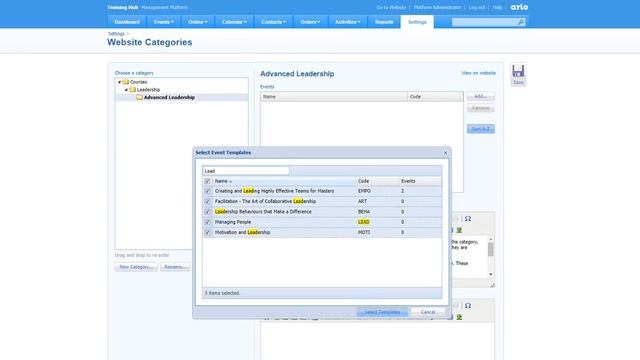Open the Activities dropdown menu
Viewport: 640px width, 360px height.
(347, 22)
